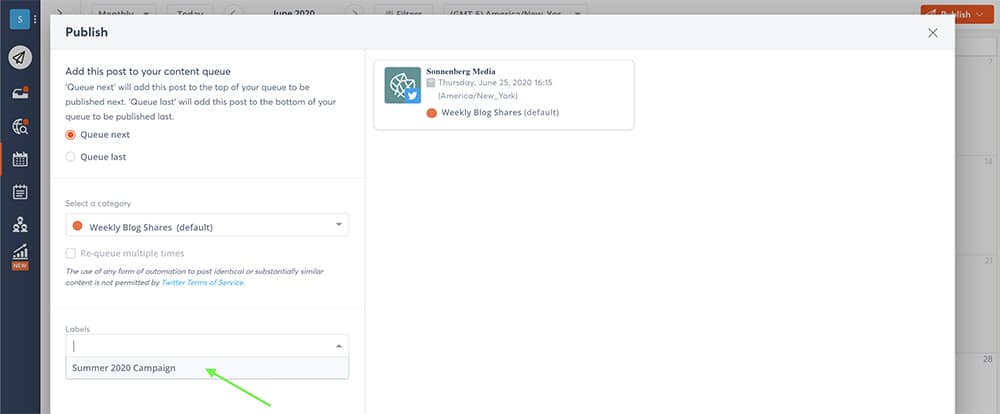The width and height of the screenshot is (1000, 414).
Task: Open the analytics bar chart icon marked NEW
Action: [20, 256]
